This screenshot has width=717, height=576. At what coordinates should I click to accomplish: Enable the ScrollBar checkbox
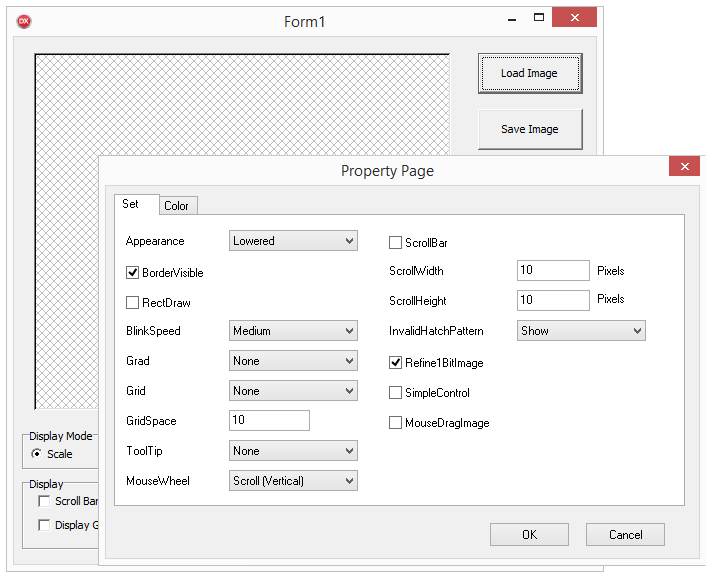click(x=396, y=242)
